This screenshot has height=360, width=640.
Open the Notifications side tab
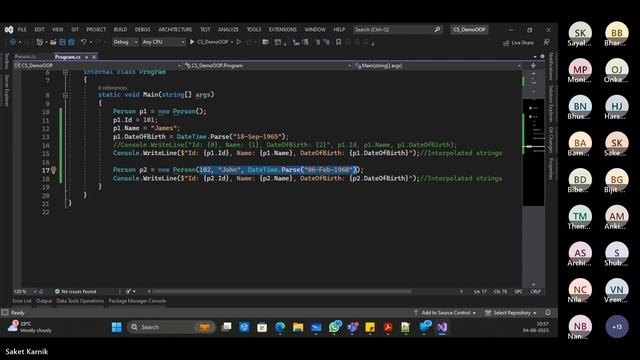point(551,66)
